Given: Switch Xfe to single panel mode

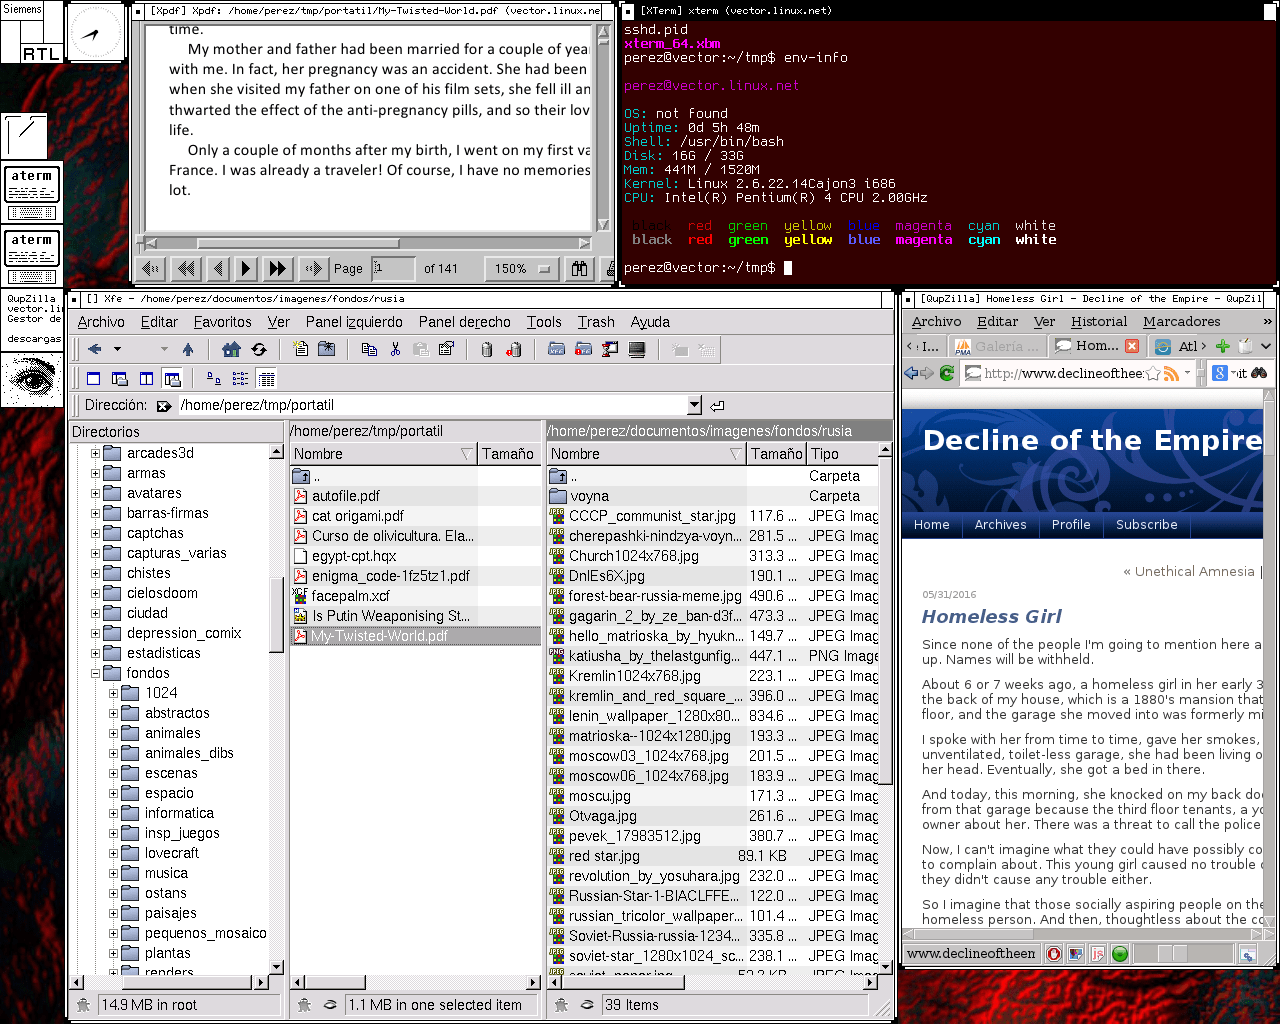Looking at the screenshot, I should pyautogui.click(x=94, y=379).
